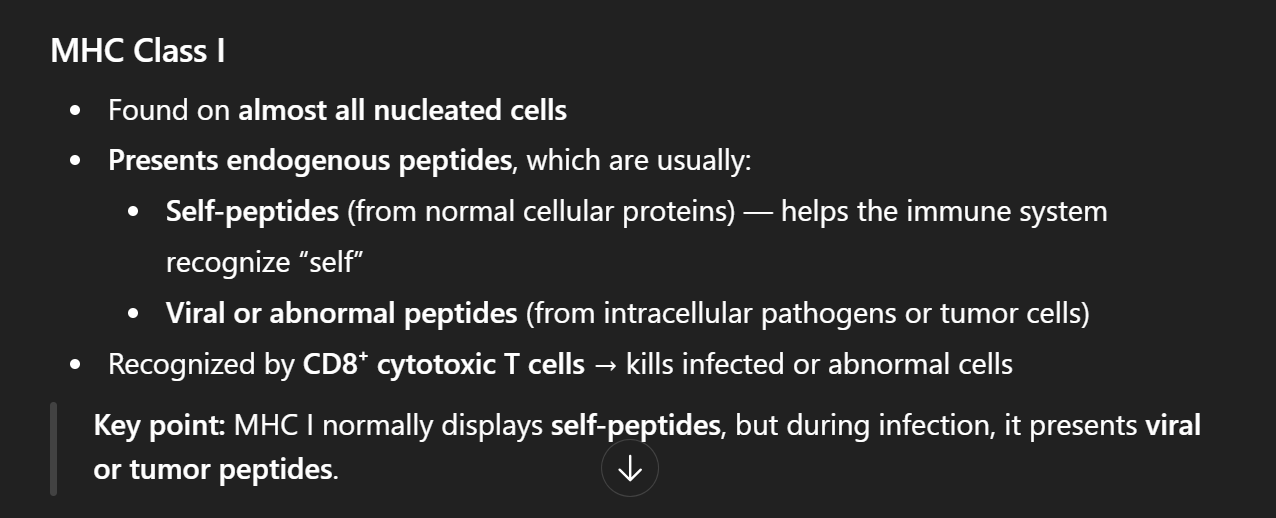
Task: Click the bold "Viral or abnormal peptides" term
Action: [341, 314]
